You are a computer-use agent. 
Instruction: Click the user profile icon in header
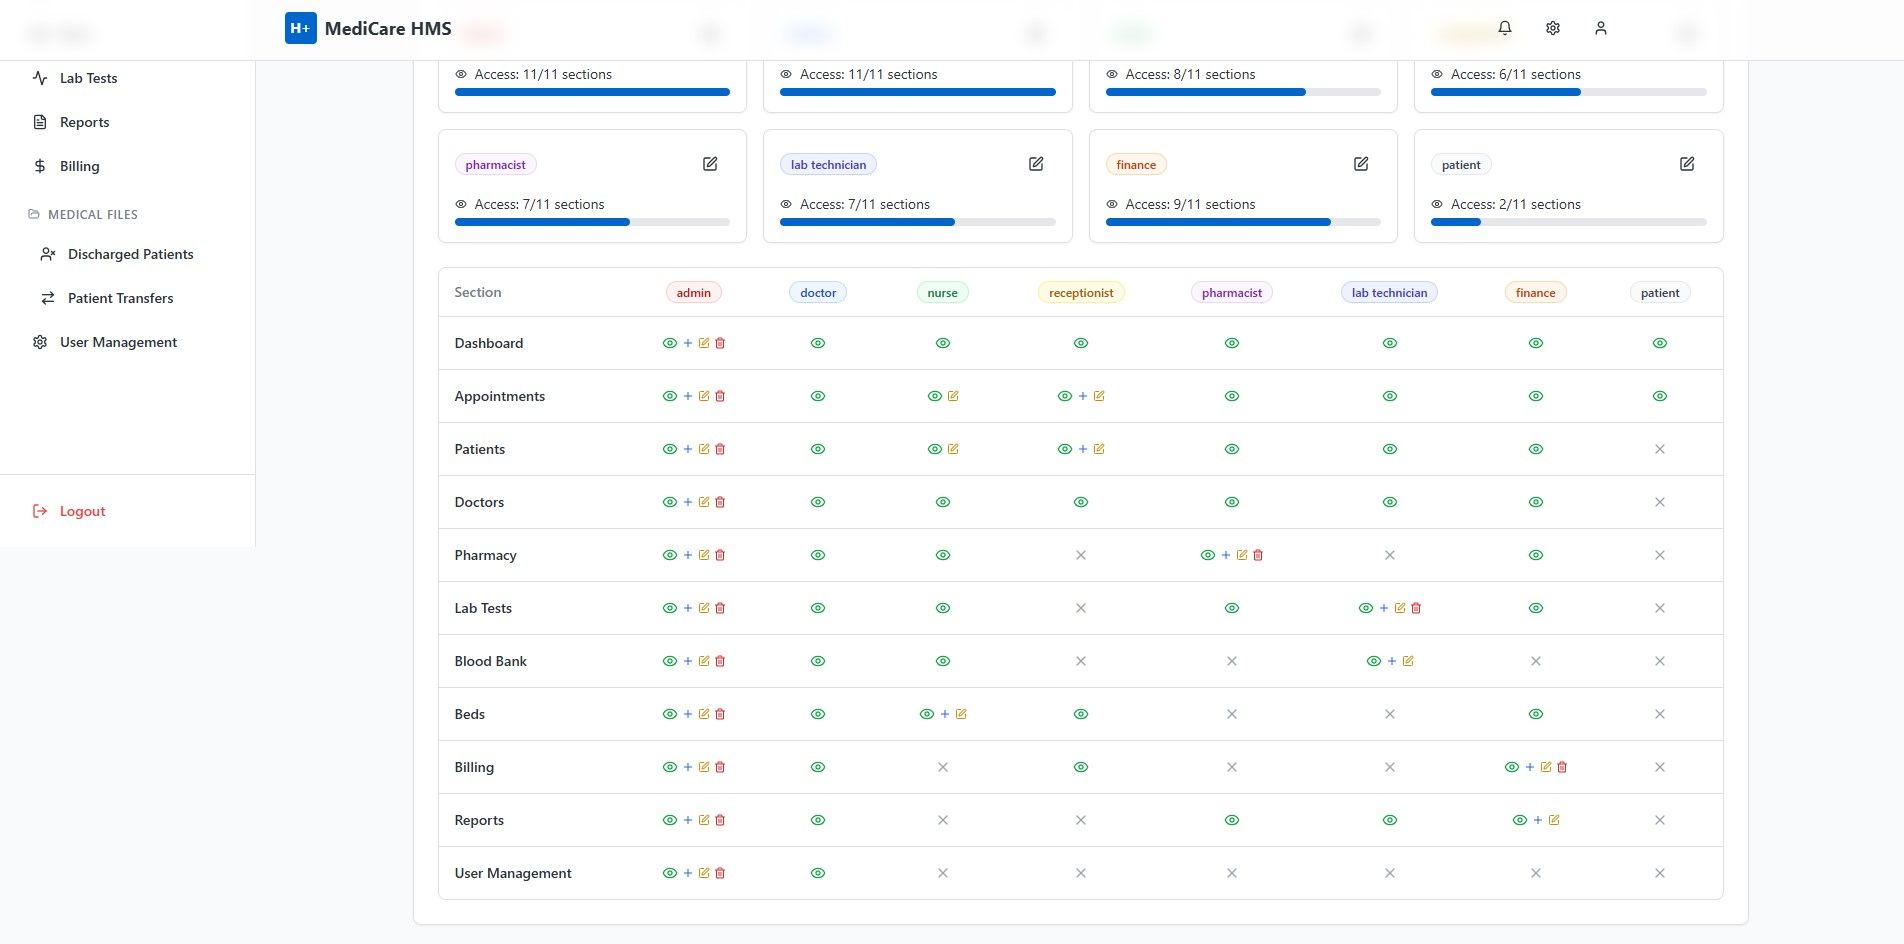1601,28
